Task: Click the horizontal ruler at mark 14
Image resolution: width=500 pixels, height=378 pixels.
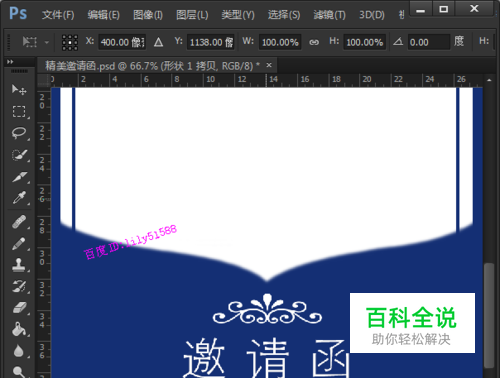Action: pyautogui.click(x=273, y=79)
